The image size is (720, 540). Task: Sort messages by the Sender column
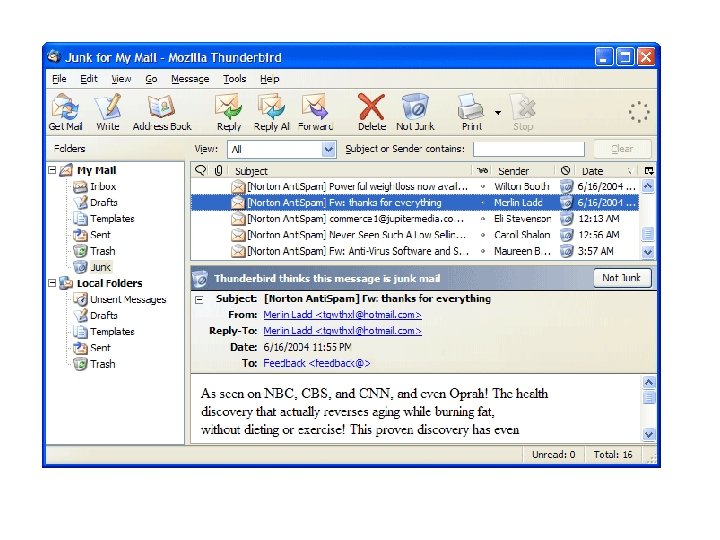523,171
